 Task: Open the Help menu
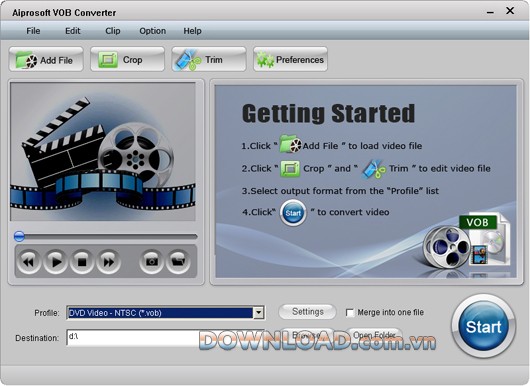click(x=192, y=31)
